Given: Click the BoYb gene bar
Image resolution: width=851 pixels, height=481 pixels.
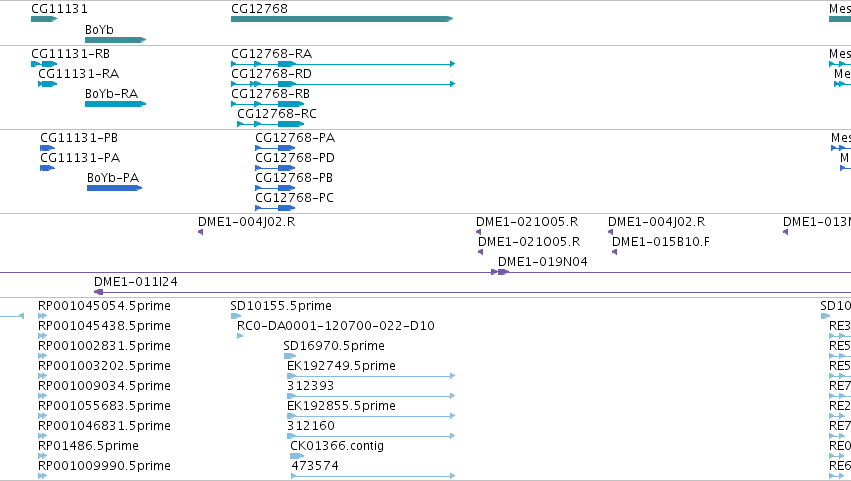Looking at the screenshot, I should (116, 40).
